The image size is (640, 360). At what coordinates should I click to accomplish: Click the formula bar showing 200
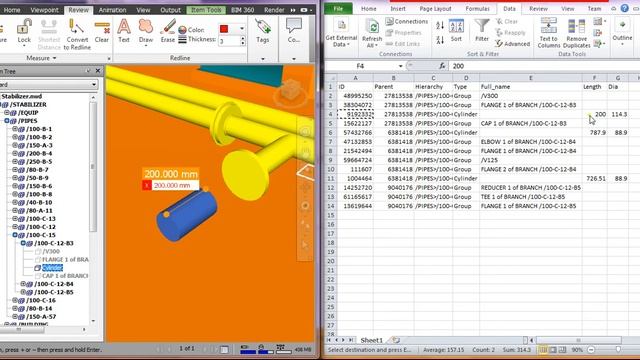(x=543, y=66)
